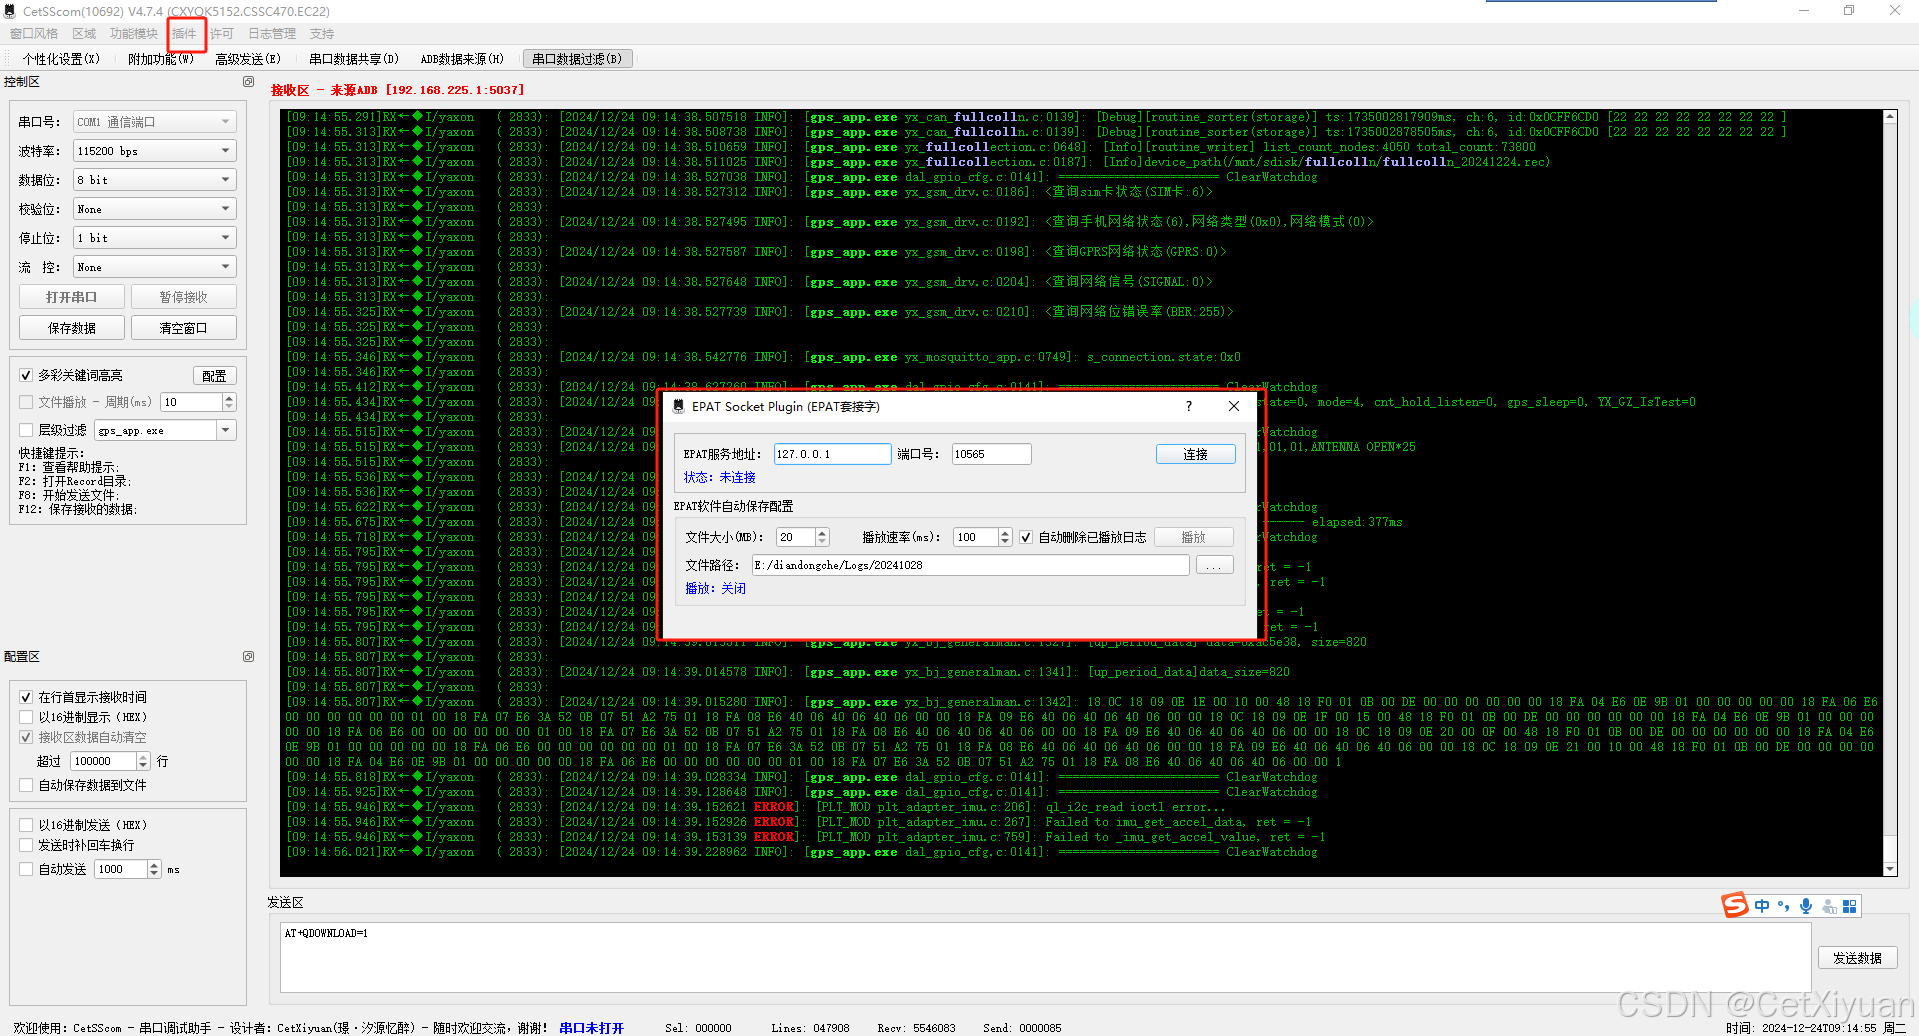Toggle Chinese/English mode in Sogou bar

[x=1762, y=906]
